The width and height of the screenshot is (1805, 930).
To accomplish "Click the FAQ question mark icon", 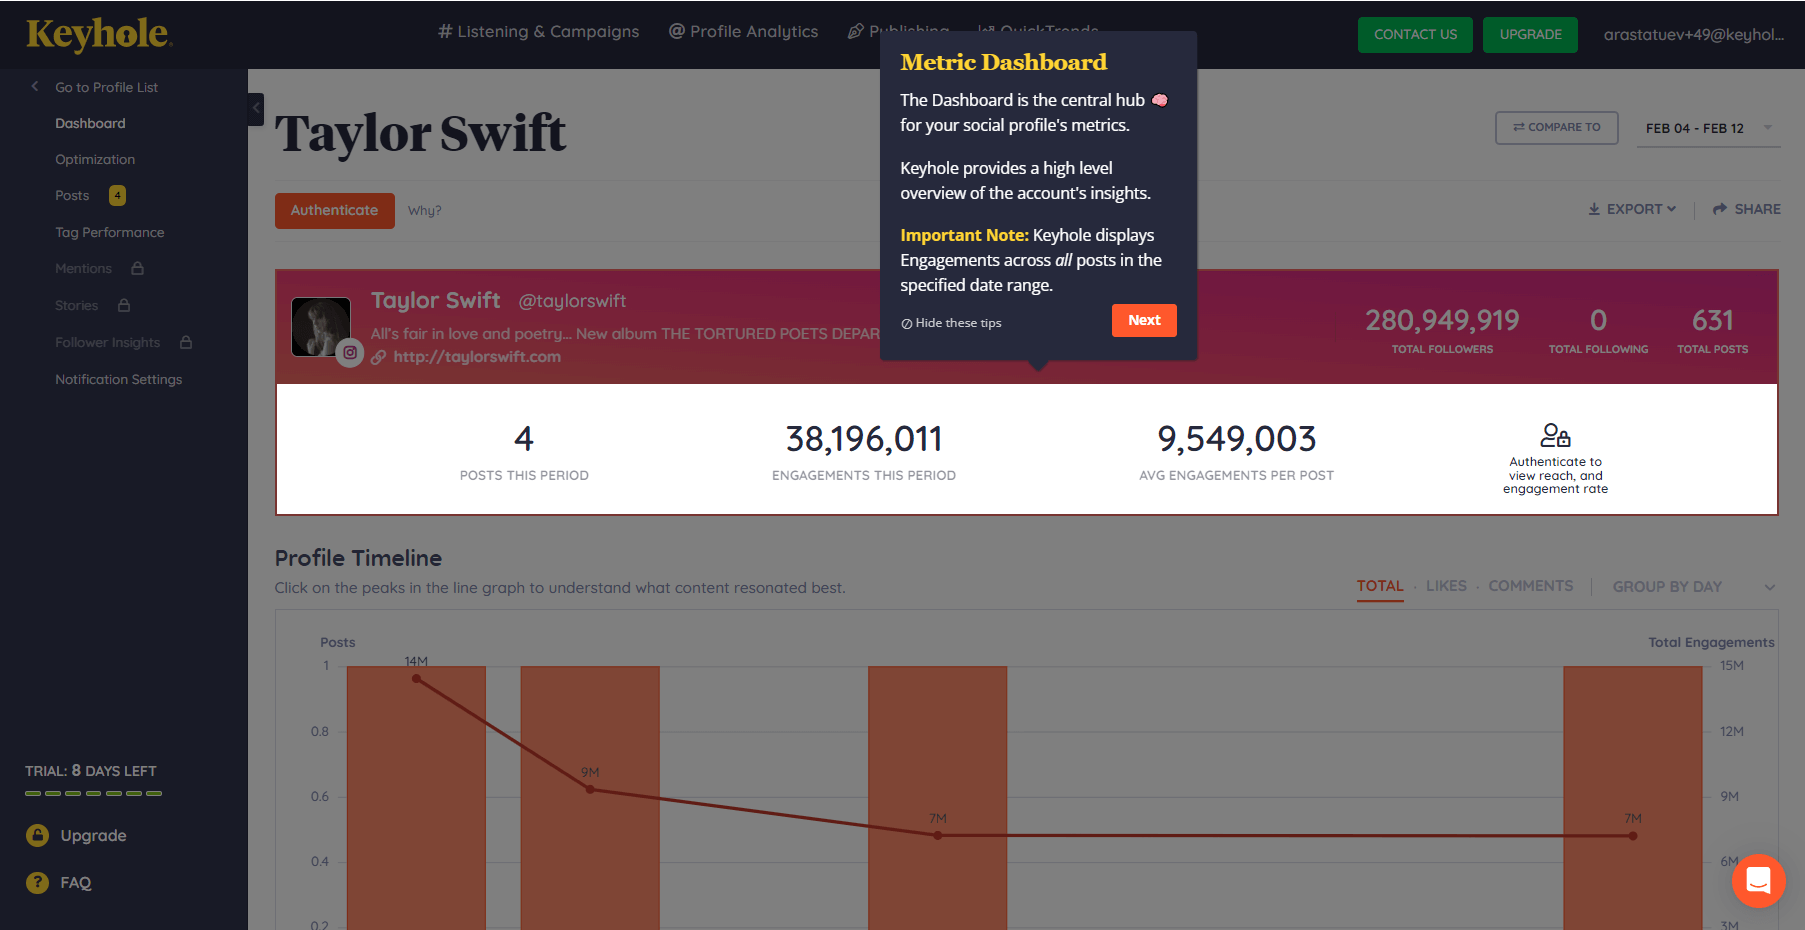I will coord(37,882).
